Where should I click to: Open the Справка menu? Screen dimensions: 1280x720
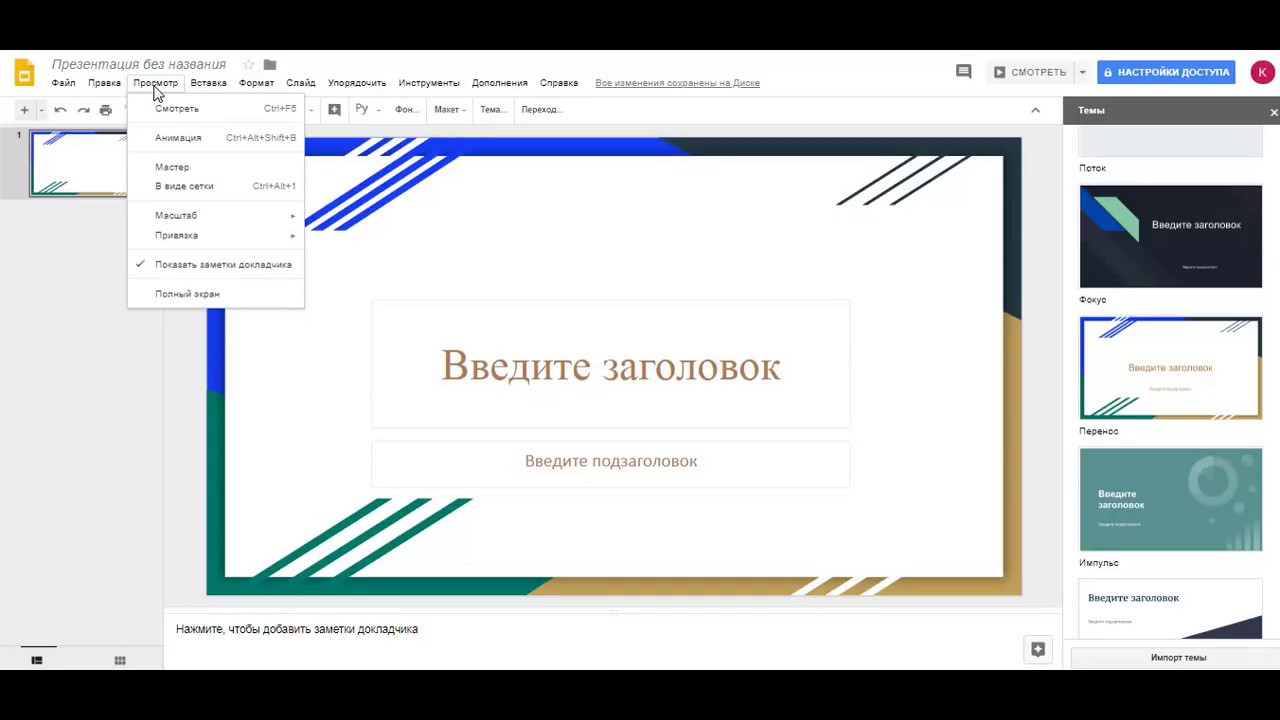click(x=559, y=83)
